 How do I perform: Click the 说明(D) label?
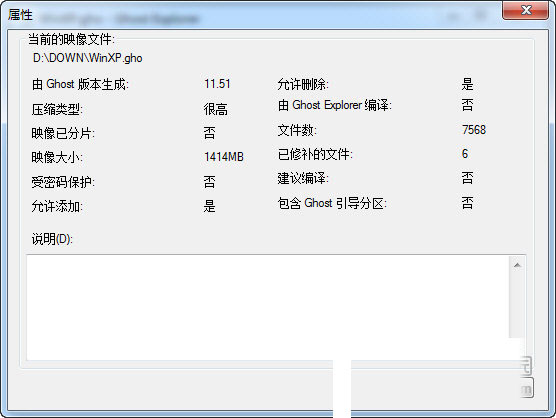point(52,239)
